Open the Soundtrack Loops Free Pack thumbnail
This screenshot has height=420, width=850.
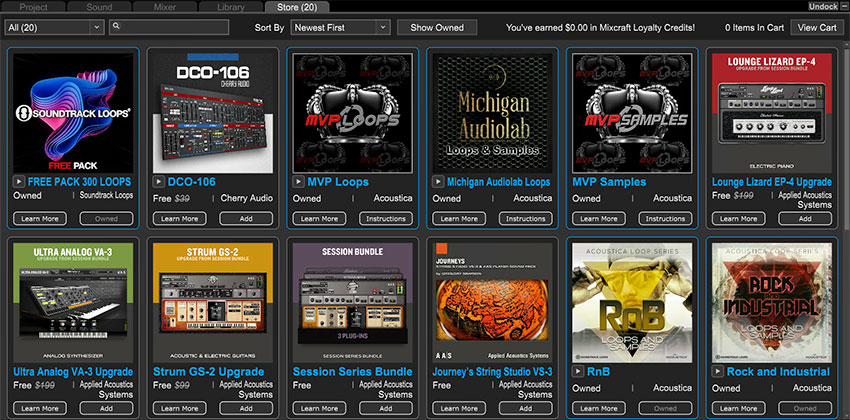(73, 113)
